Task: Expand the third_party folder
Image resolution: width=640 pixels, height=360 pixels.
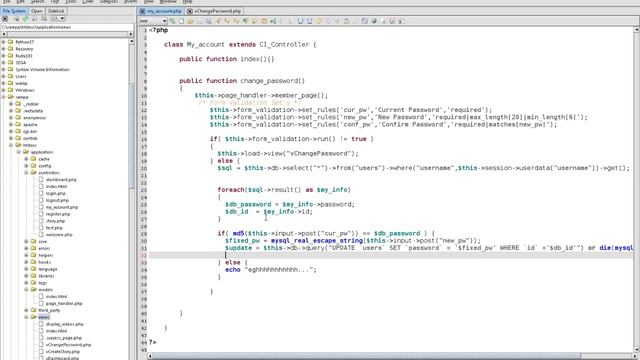Action: point(27,310)
